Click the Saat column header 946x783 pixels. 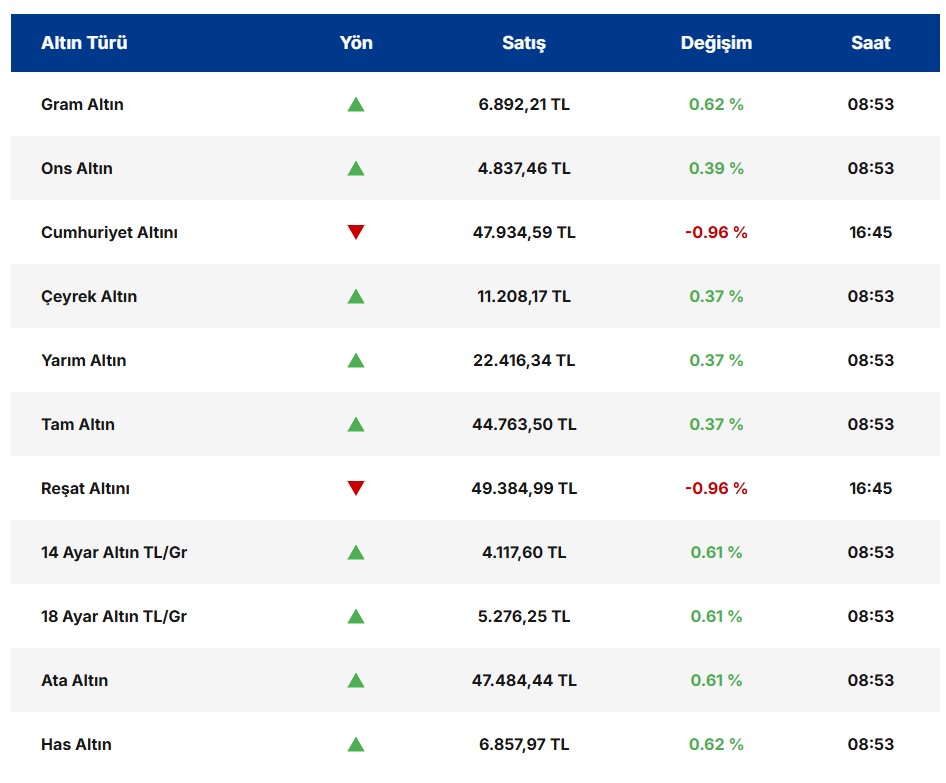870,43
